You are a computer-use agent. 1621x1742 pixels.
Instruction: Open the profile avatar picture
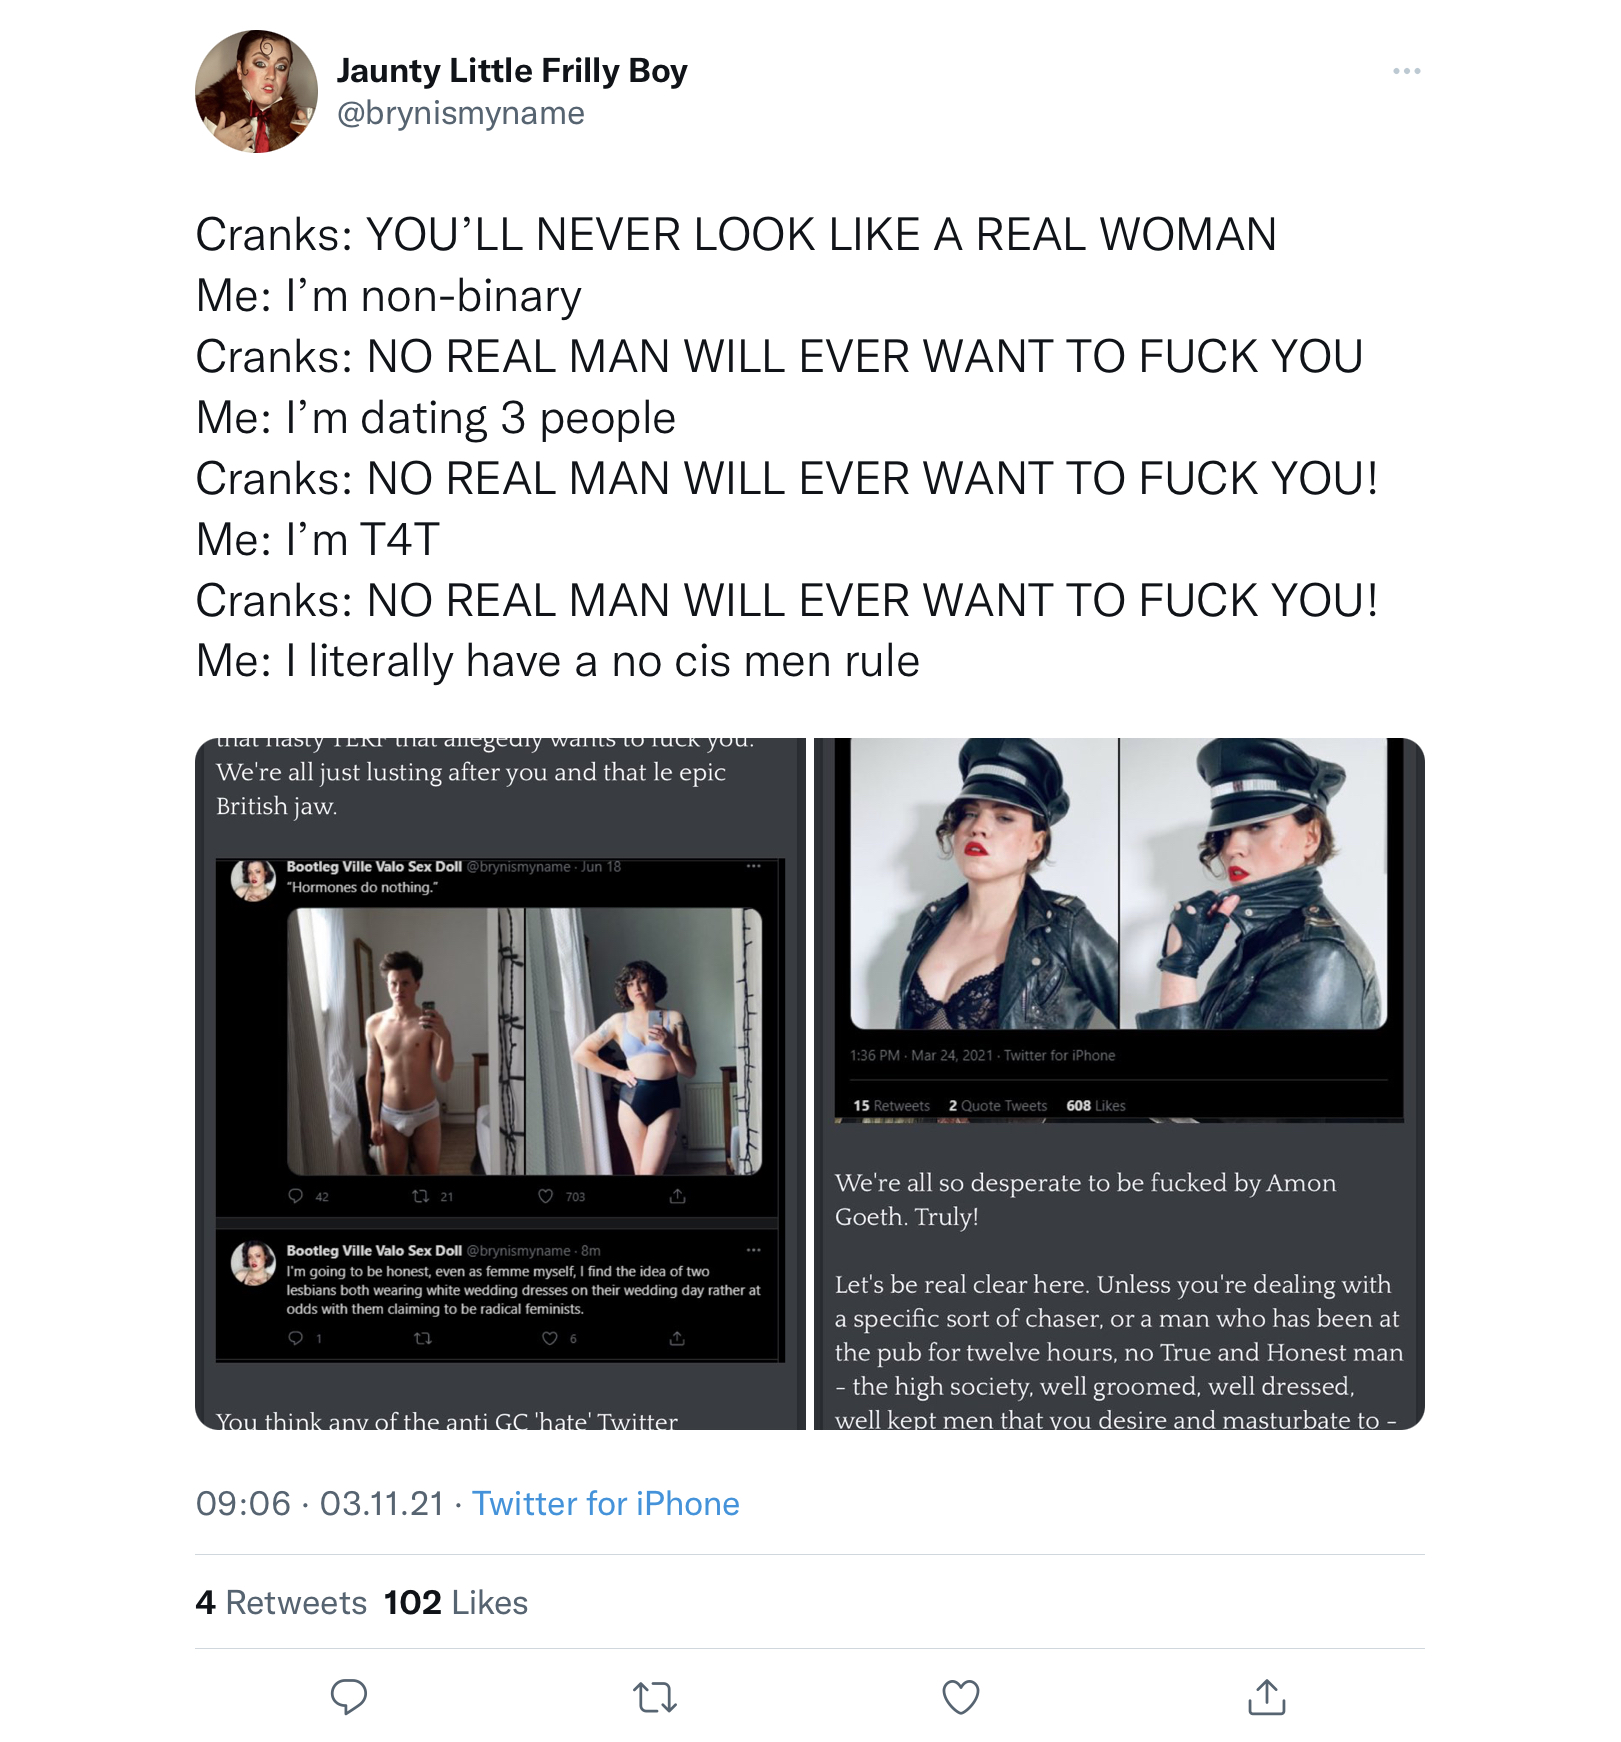256,91
